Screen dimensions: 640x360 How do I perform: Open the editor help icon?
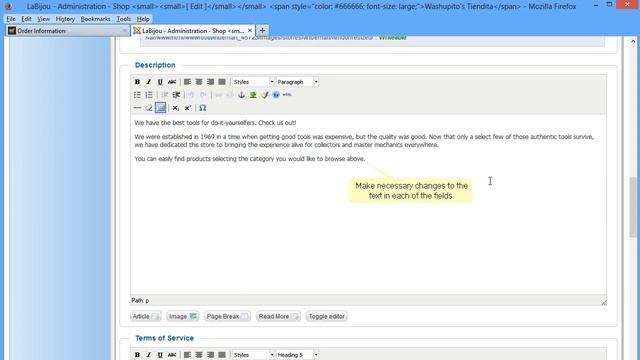pyautogui.click(x=276, y=95)
